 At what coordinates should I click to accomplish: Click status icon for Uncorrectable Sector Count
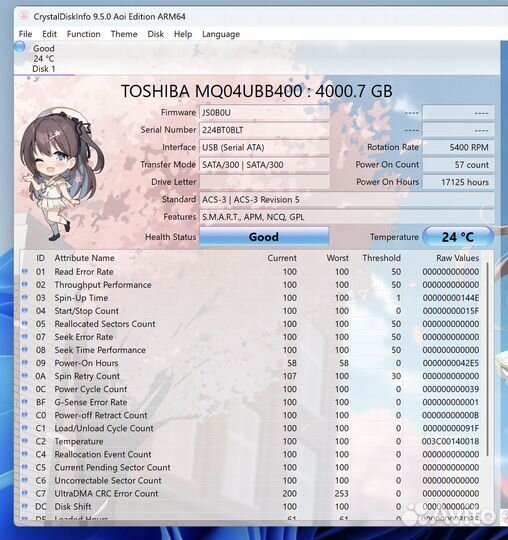click(24, 480)
